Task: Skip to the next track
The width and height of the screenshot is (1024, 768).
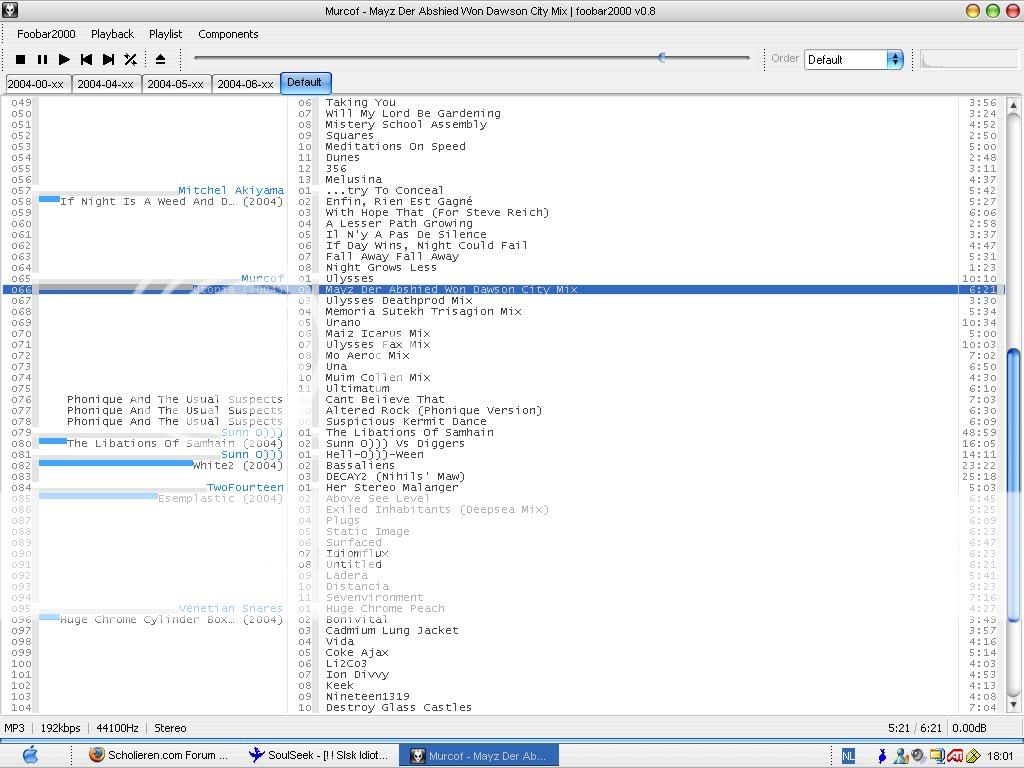Action: pos(108,59)
